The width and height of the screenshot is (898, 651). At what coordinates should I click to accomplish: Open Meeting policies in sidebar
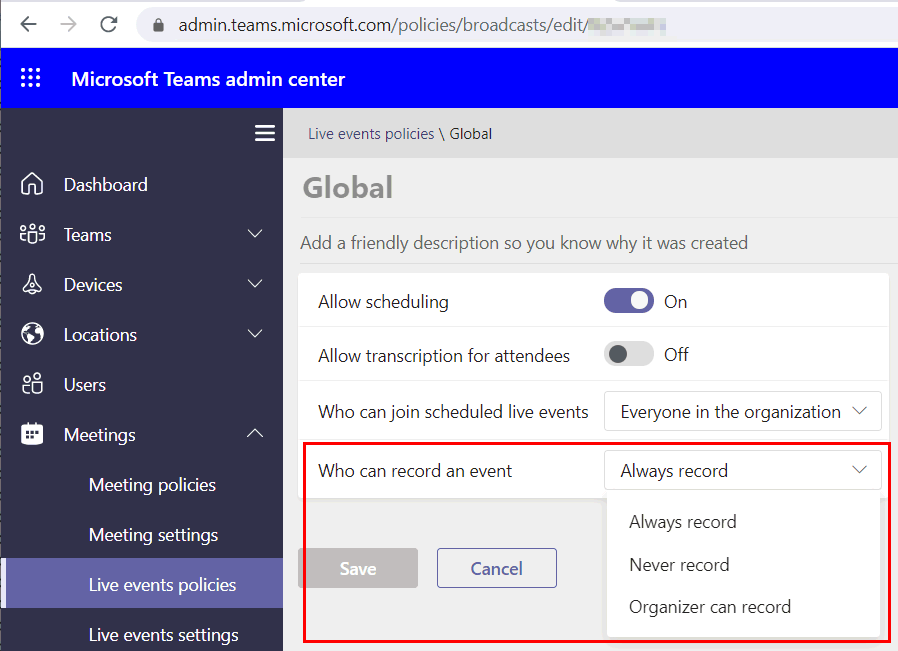pos(152,485)
